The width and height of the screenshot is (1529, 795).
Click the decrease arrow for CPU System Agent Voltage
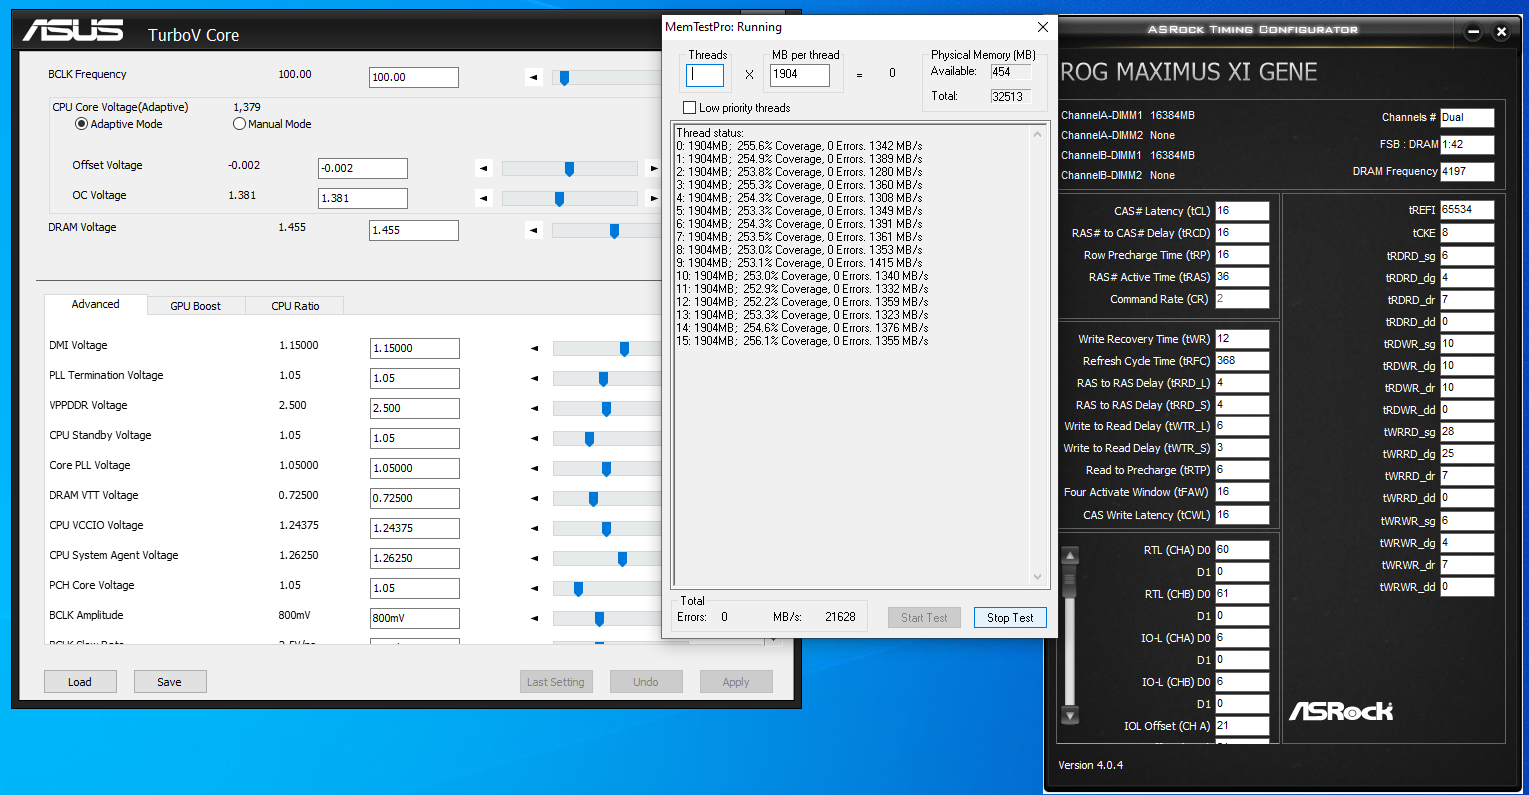click(534, 558)
